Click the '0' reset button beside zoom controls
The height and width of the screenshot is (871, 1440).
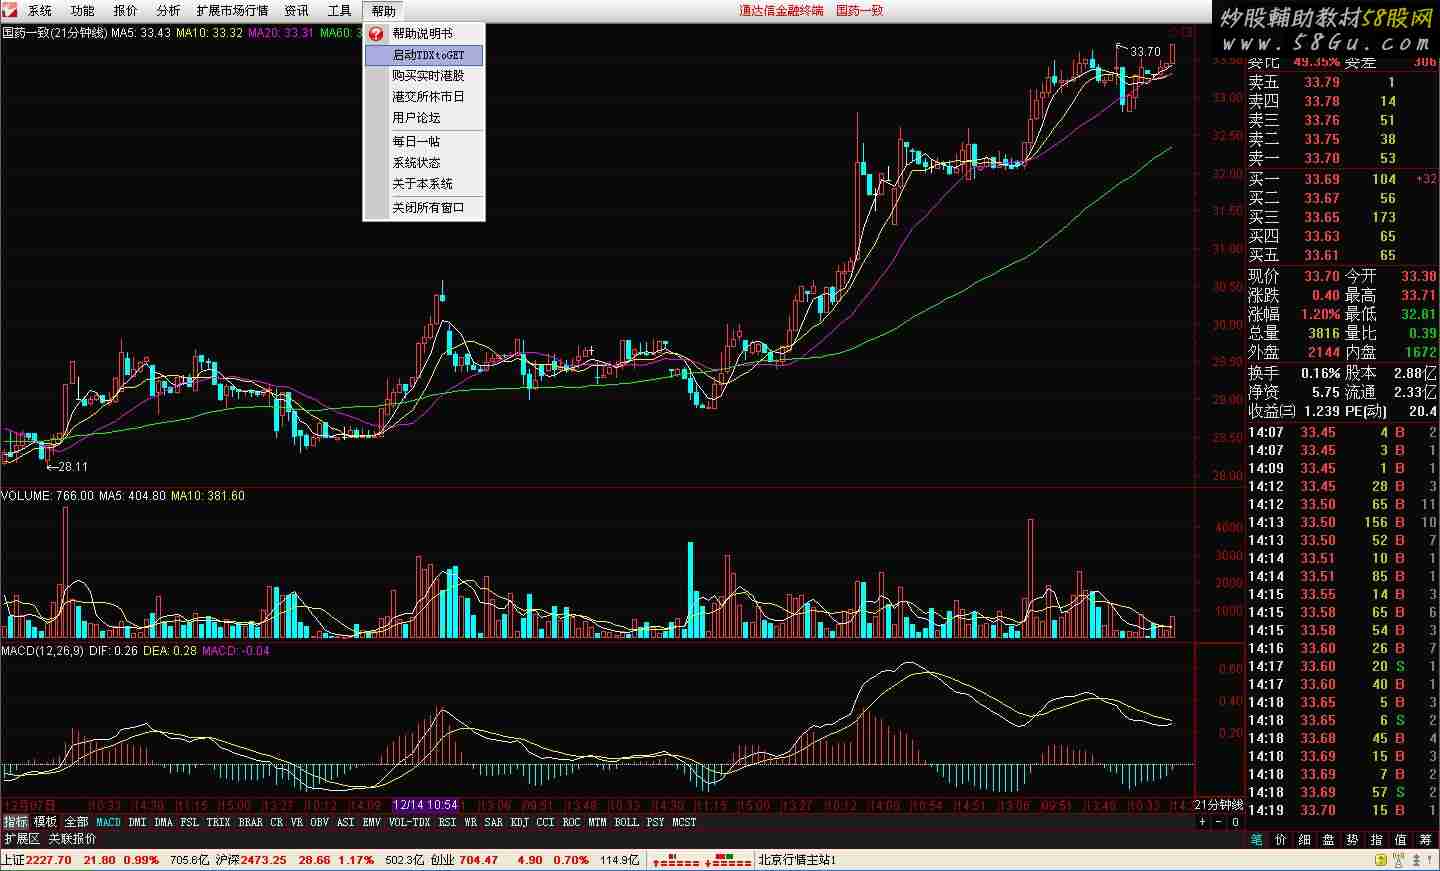pos(1236,822)
